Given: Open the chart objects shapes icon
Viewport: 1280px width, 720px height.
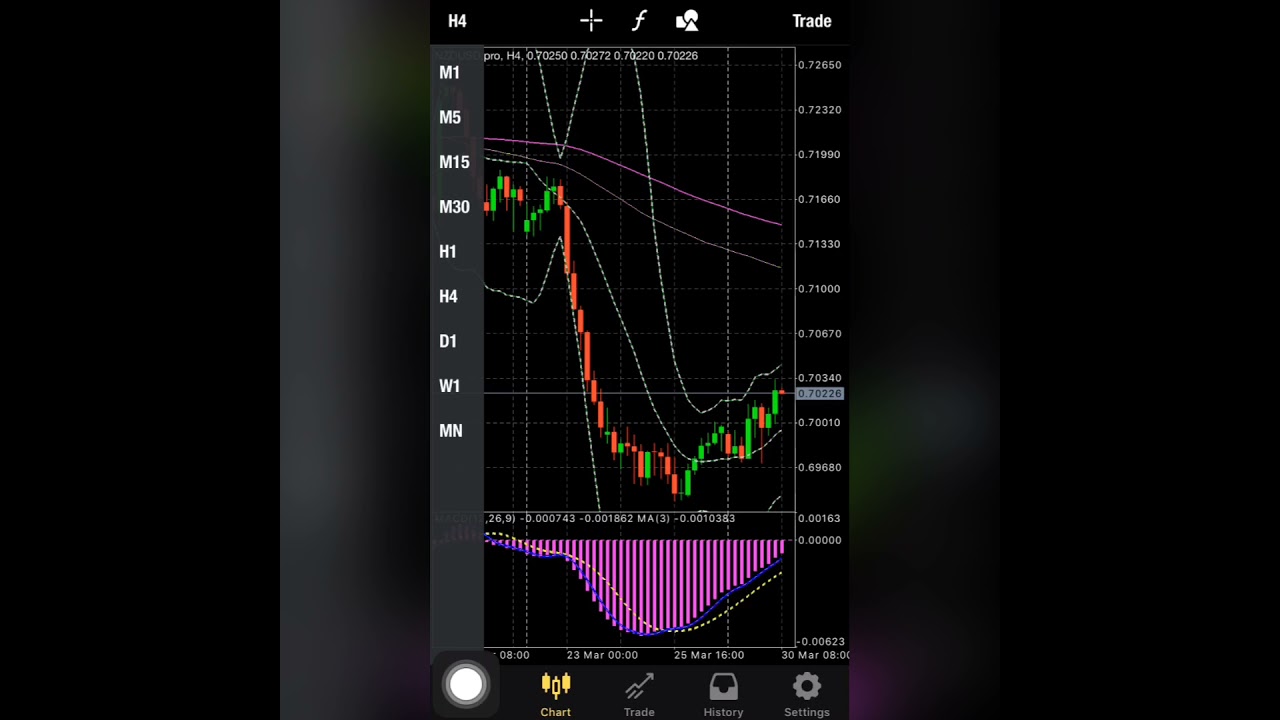Looking at the screenshot, I should click(687, 21).
